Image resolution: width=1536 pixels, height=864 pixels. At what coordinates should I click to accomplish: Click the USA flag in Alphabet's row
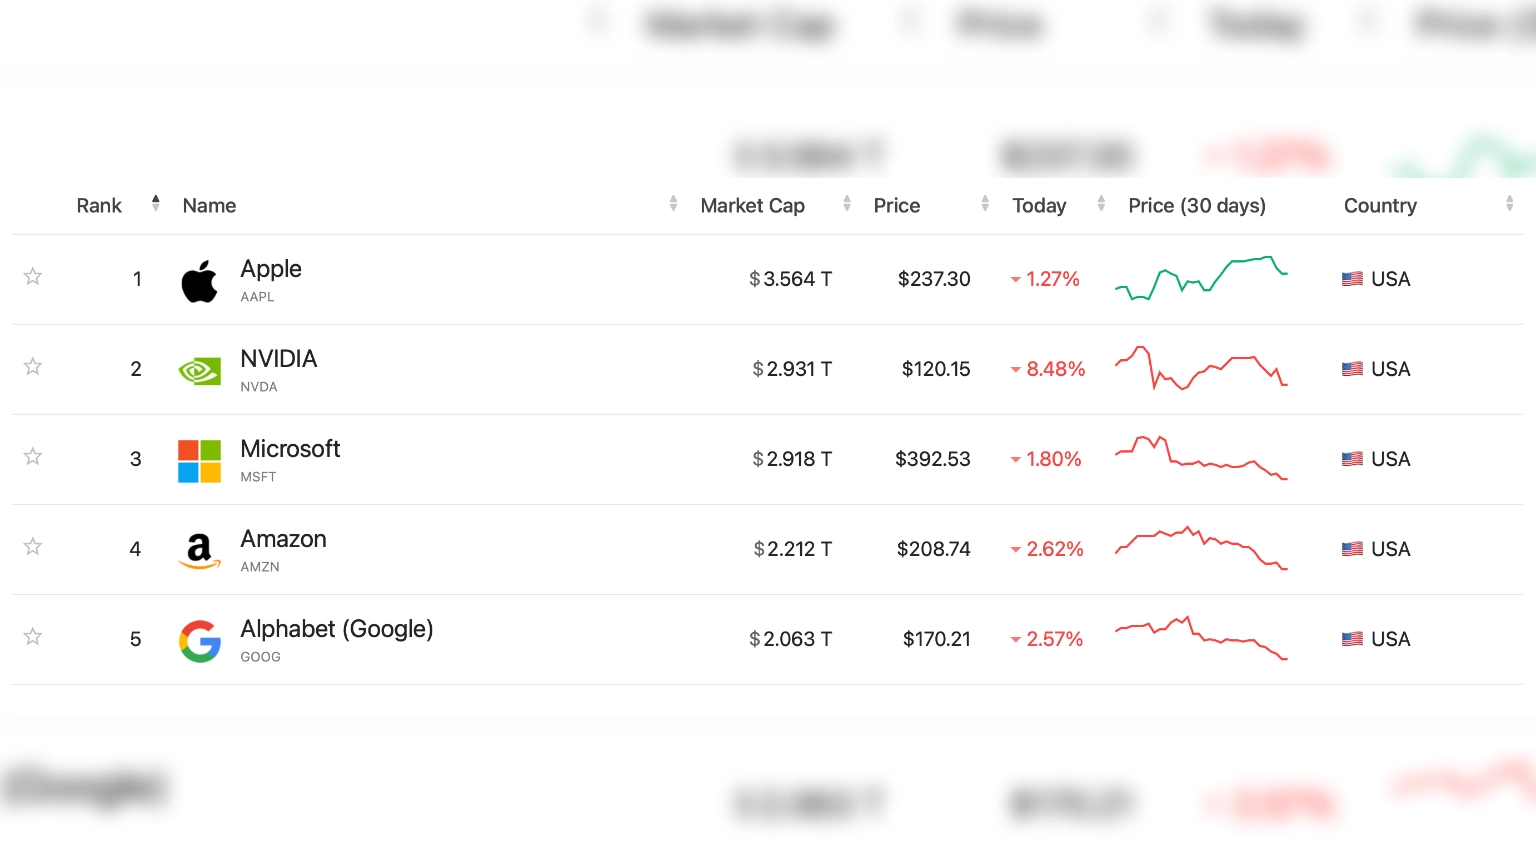[1352, 639]
